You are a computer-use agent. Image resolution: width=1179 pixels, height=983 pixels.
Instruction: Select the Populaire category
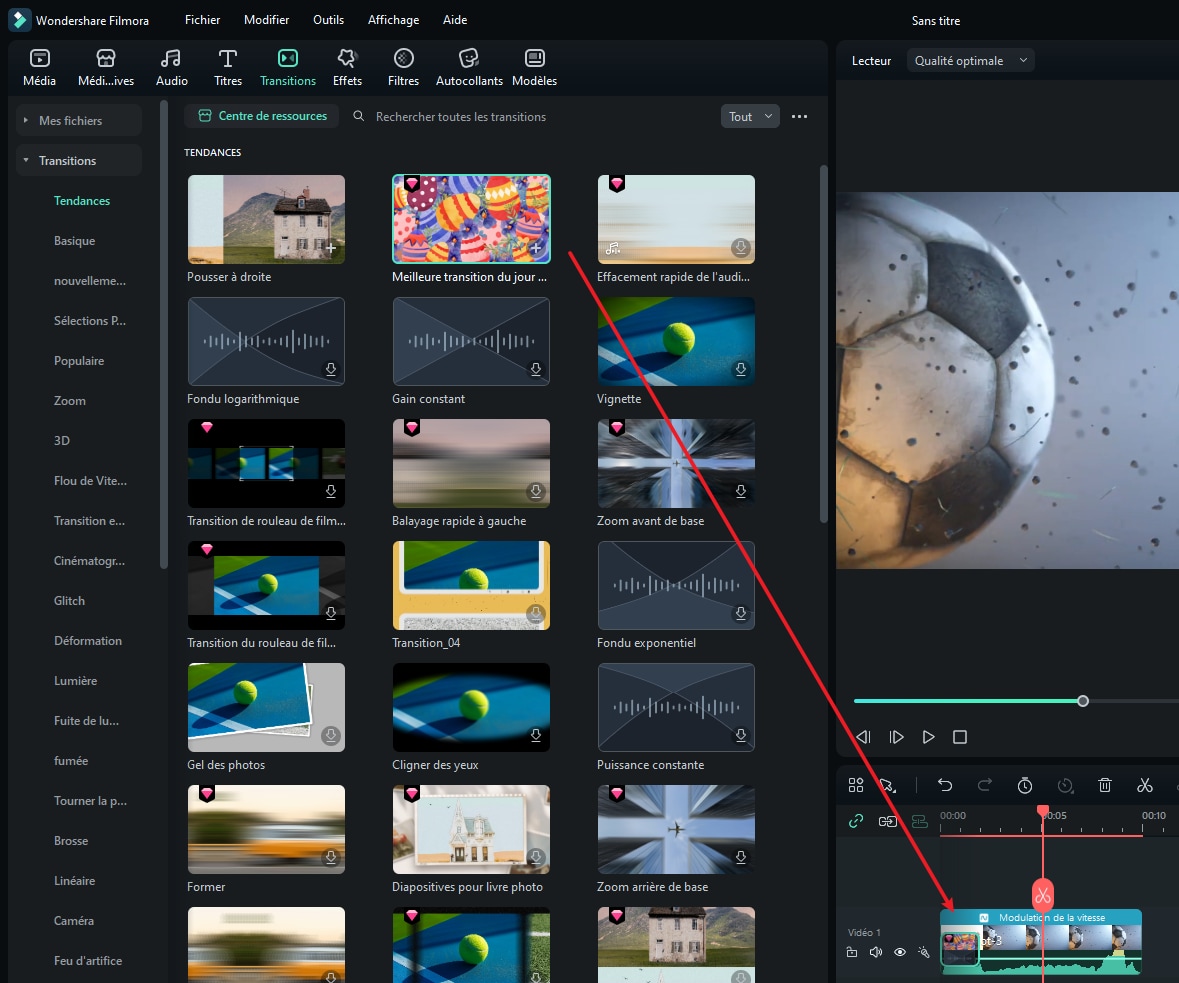click(x=79, y=360)
